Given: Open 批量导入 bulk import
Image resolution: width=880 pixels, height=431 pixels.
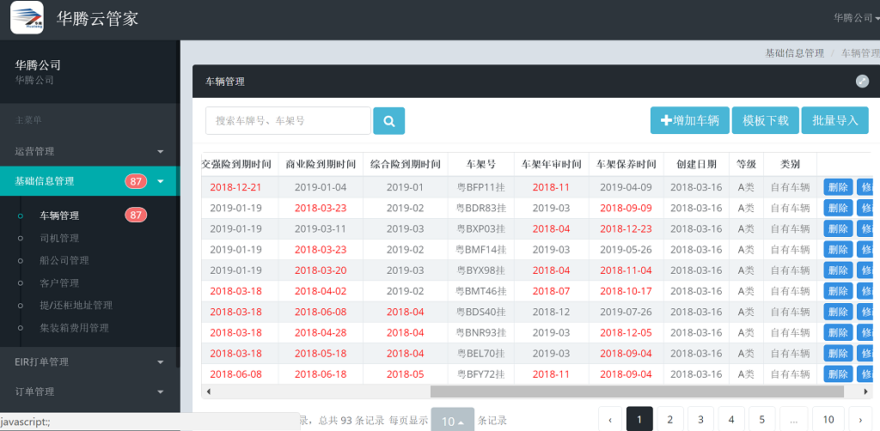Looking at the screenshot, I should click(x=835, y=121).
